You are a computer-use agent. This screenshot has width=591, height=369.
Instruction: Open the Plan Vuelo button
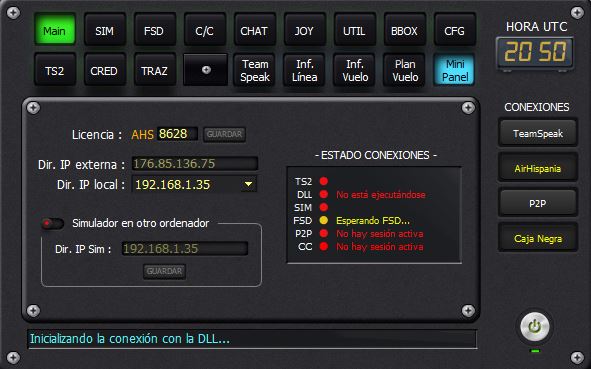404,70
